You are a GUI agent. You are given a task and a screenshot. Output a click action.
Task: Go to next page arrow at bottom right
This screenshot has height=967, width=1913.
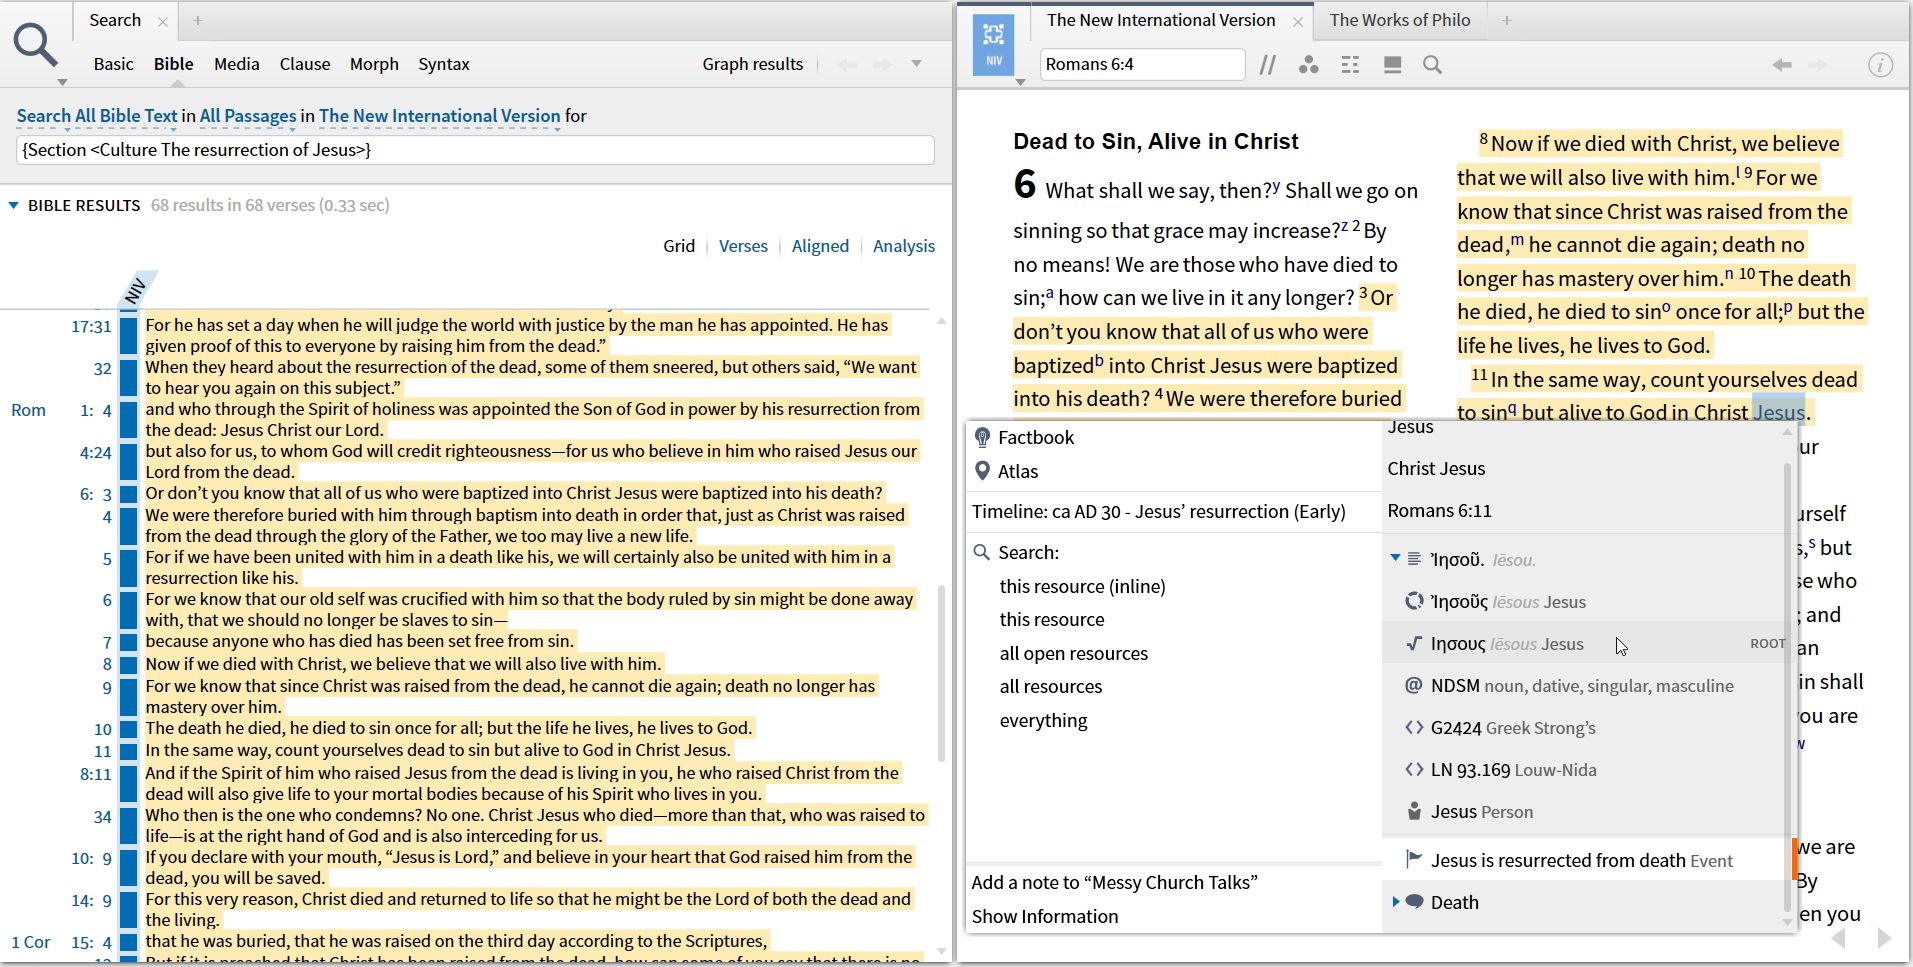click(x=1884, y=938)
